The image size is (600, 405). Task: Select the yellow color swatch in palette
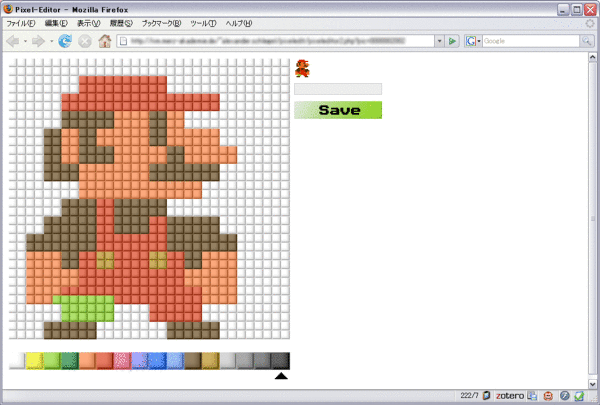coord(34,360)
